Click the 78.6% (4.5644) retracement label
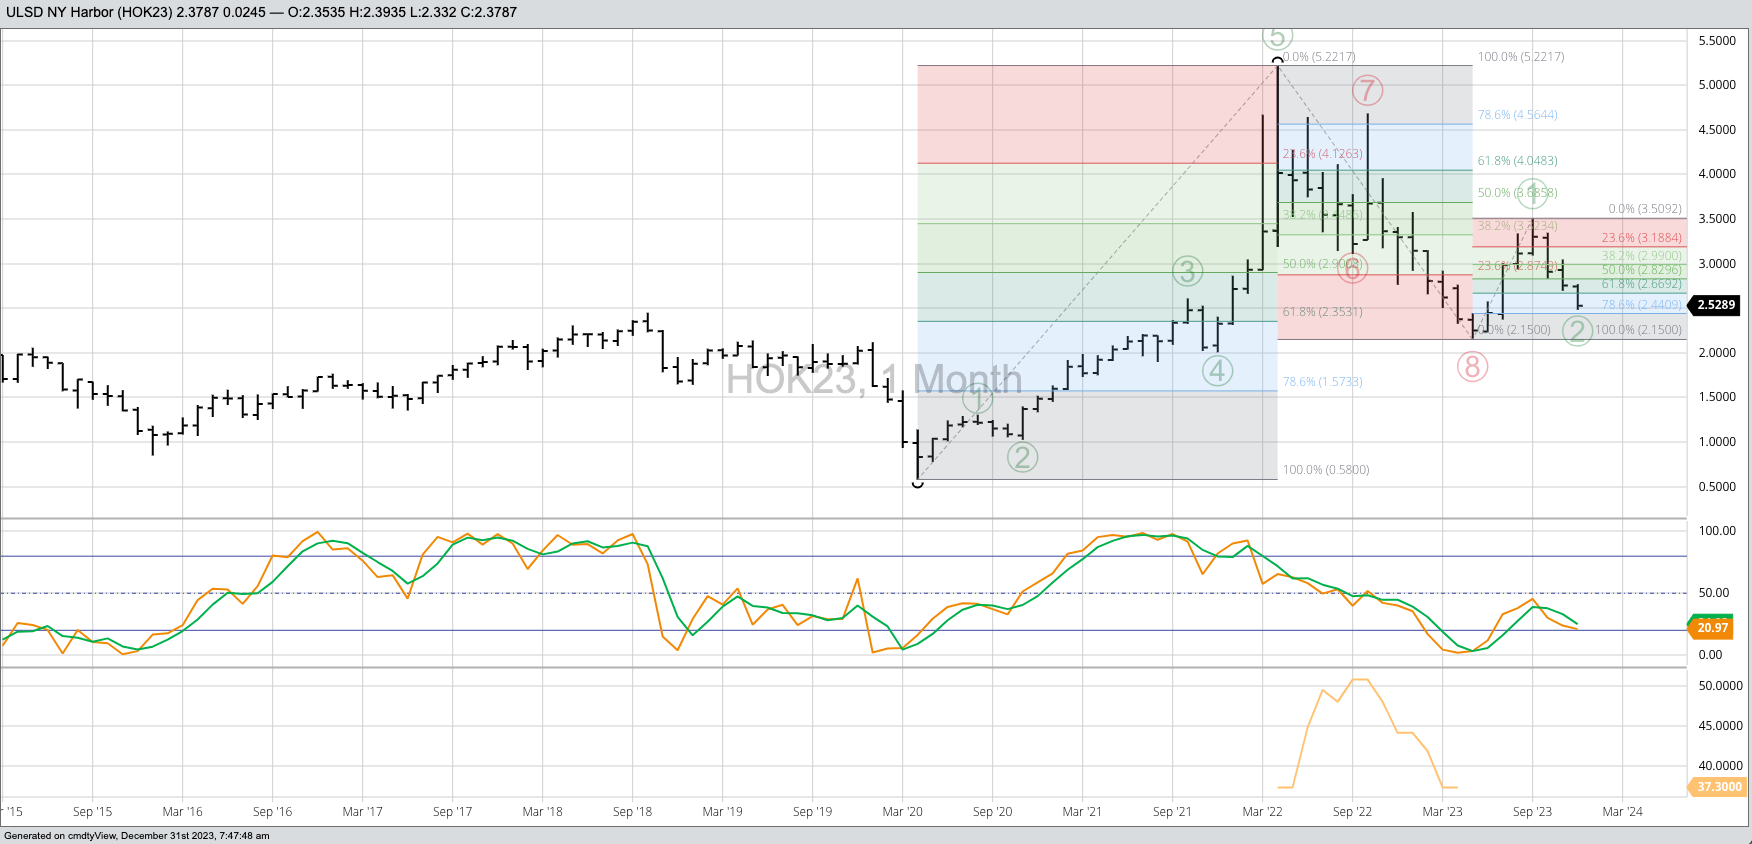 [x=1517, y=115]
